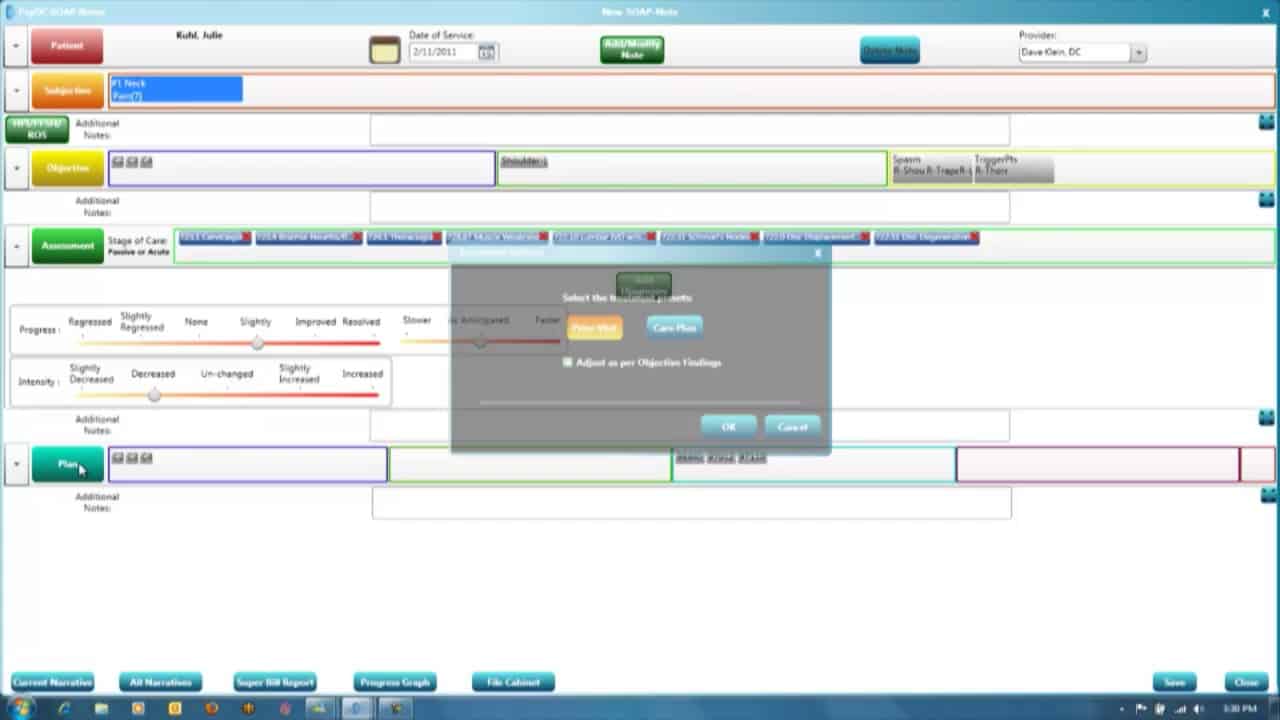Open Firefox from the taskbar
This screenshot has width=1280, height=720.
(211, 708)
